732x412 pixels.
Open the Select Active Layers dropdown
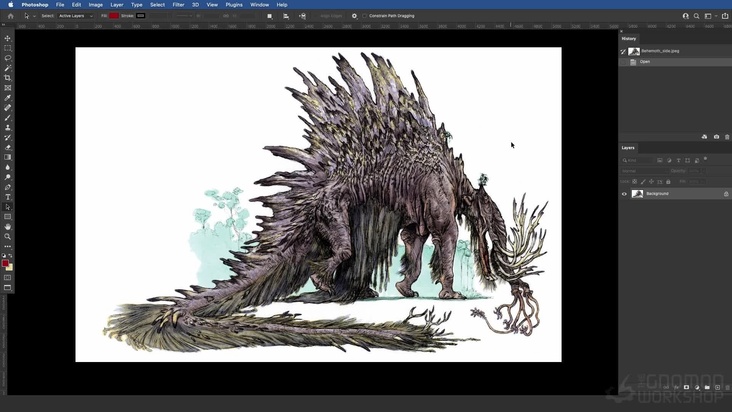(x=76, y=16)
